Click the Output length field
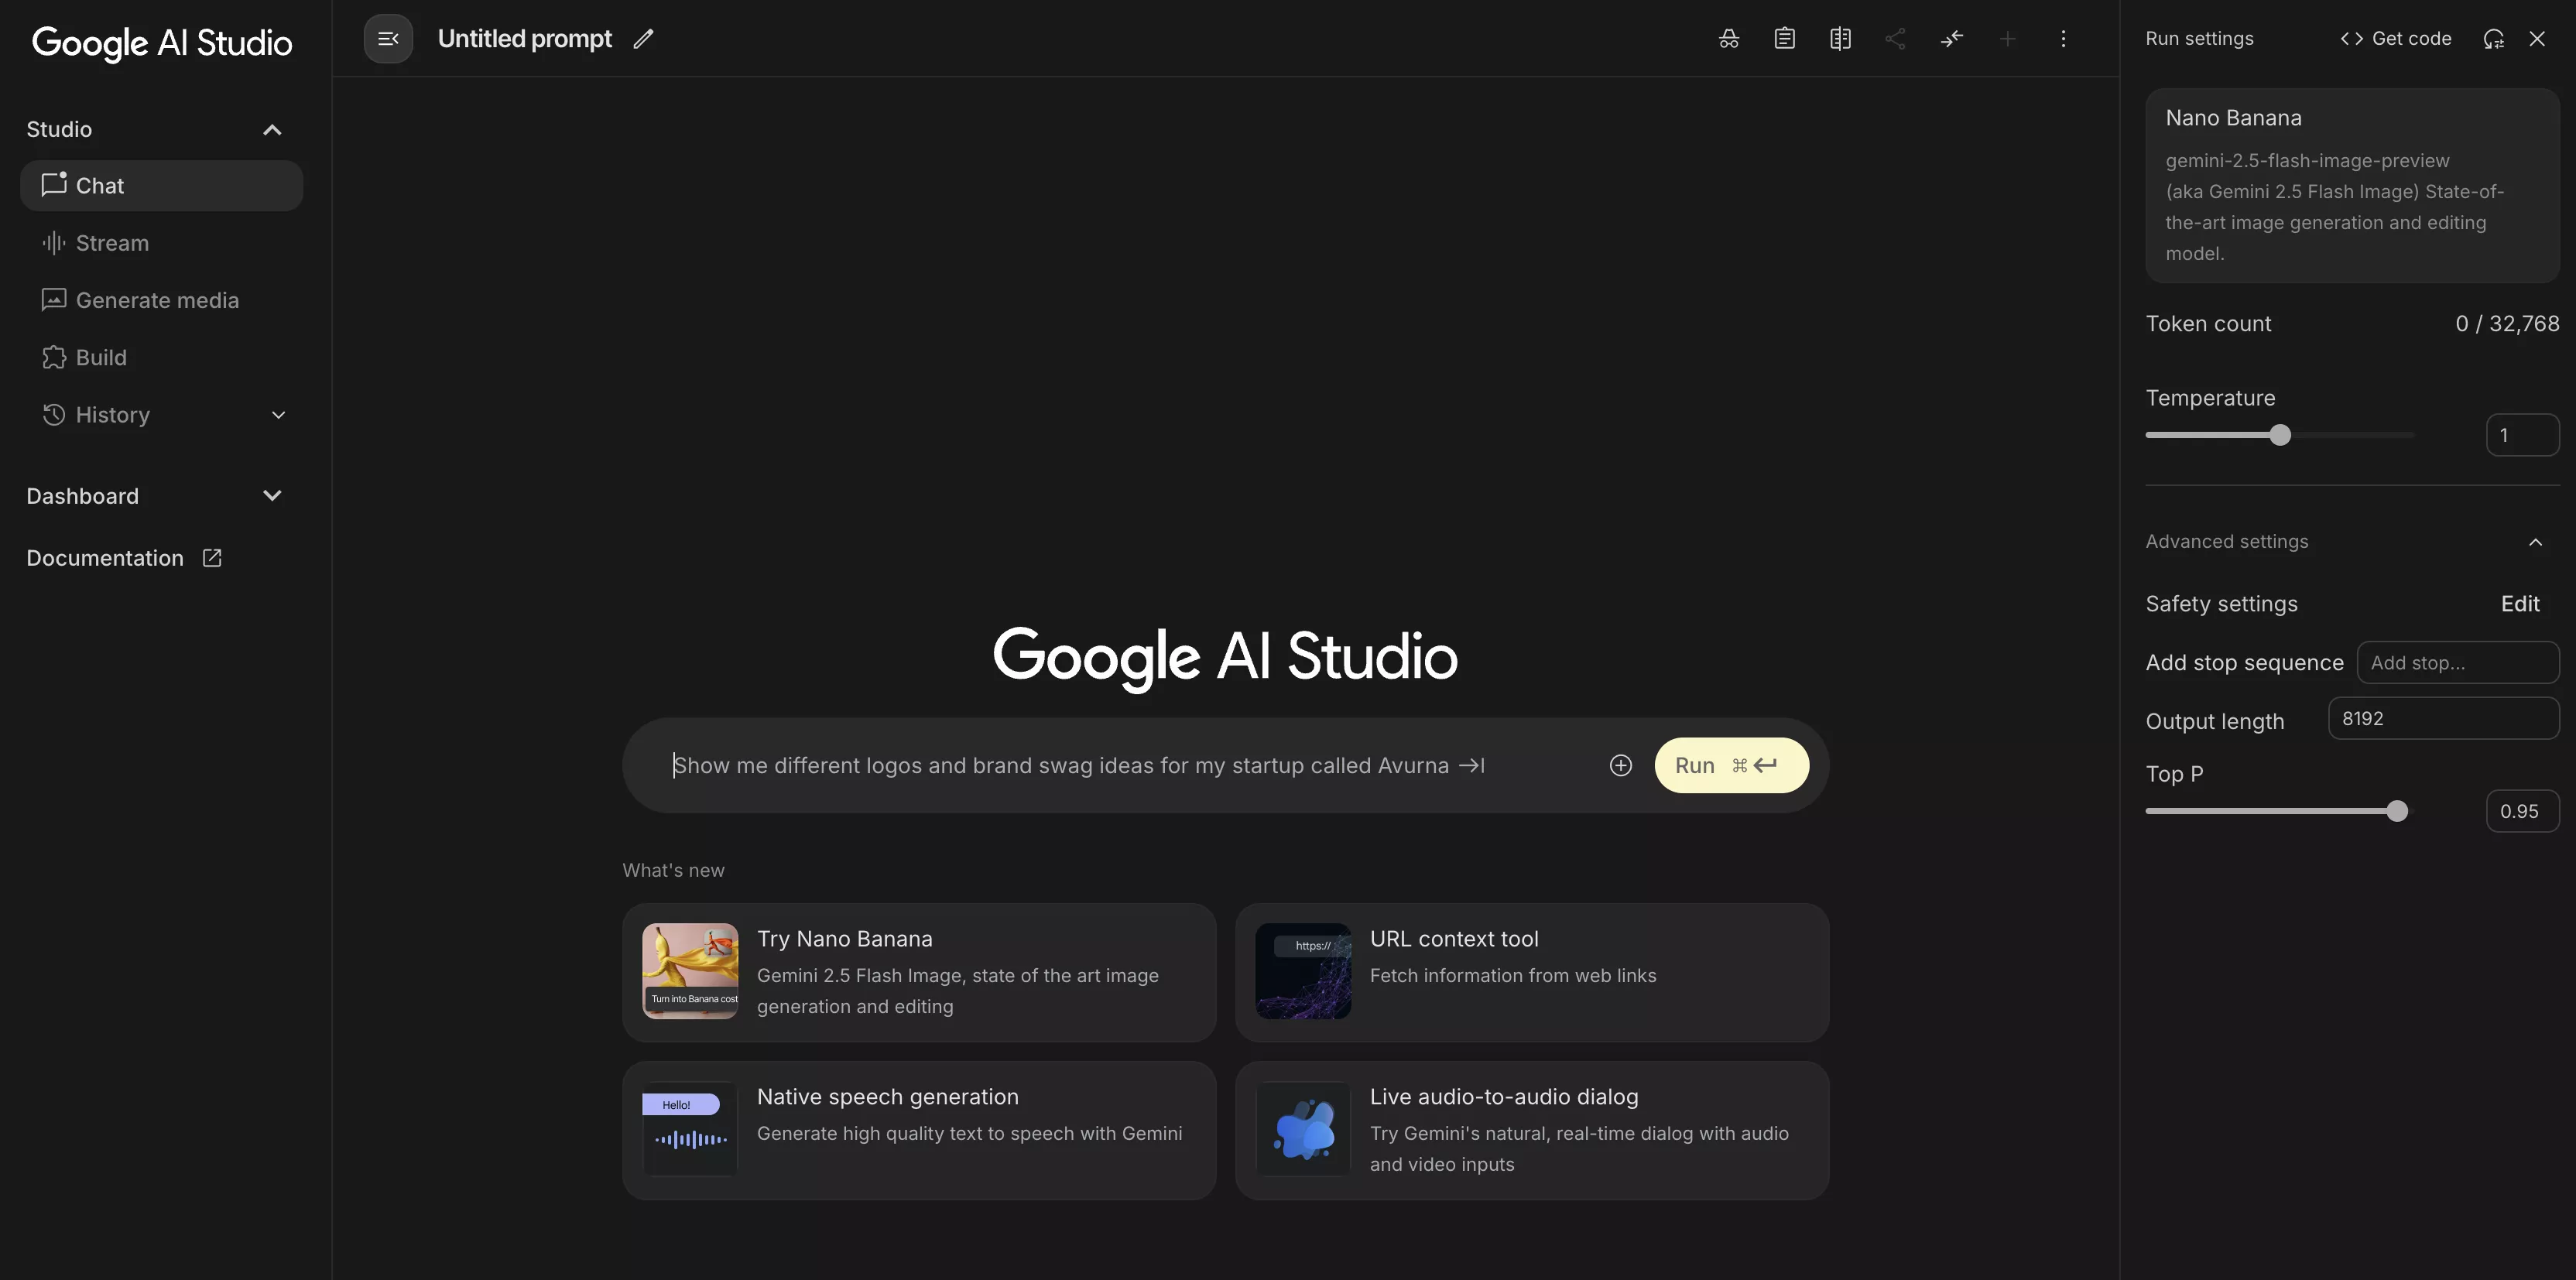Viewport: 2576px width, 1280px height. pos(2443,718)
